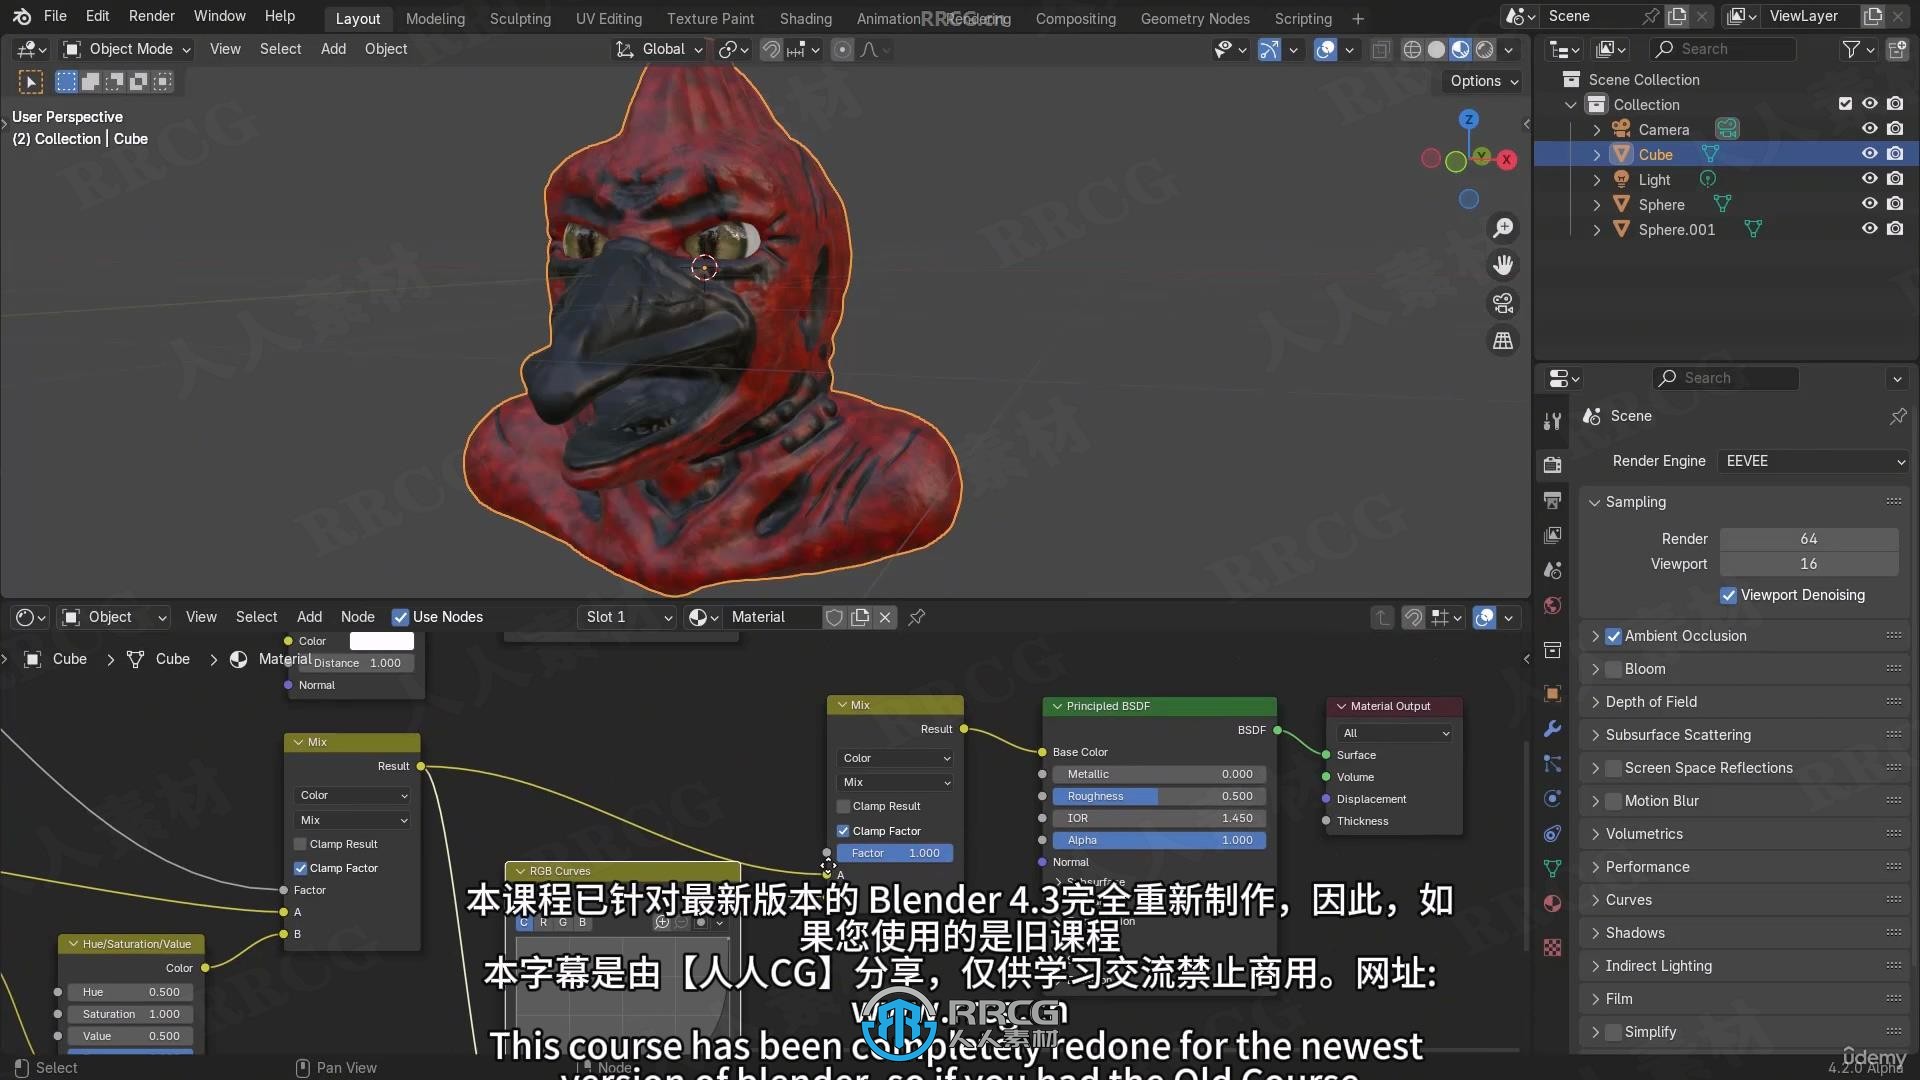This screenshot has height=1080, width=1920.
Task: Open the viewport Options button
Action: click(x=1484, y=81)
